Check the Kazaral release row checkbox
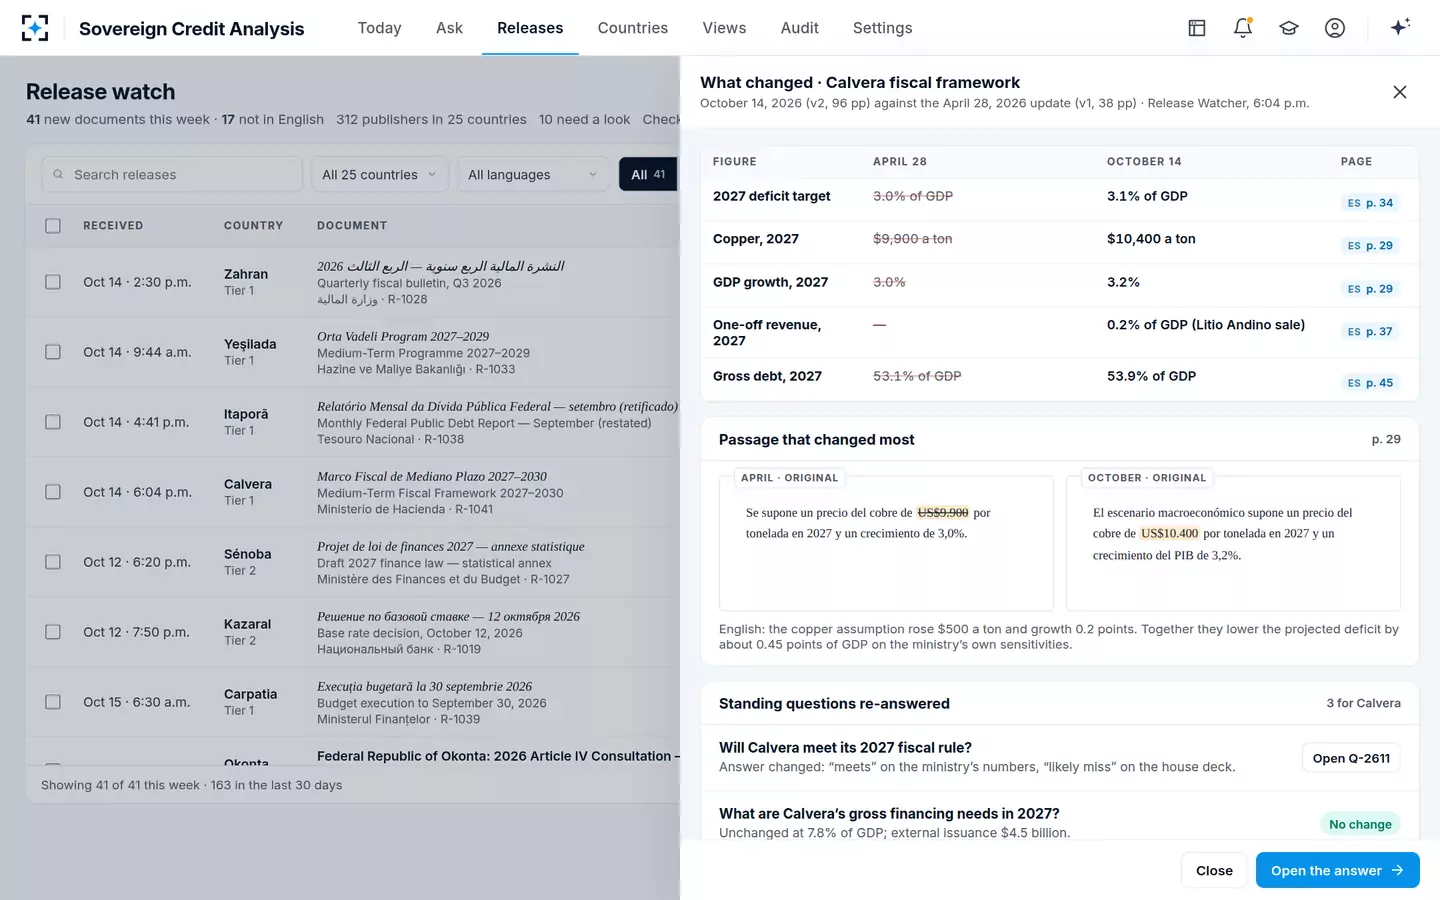 click(x=53, y=632)
